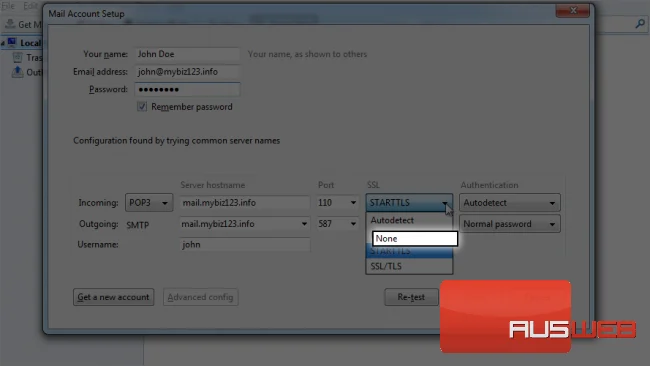This screenshot has width=650, height=366.
Task: Close the Mail Account Setup dialog
Action: 572,11
